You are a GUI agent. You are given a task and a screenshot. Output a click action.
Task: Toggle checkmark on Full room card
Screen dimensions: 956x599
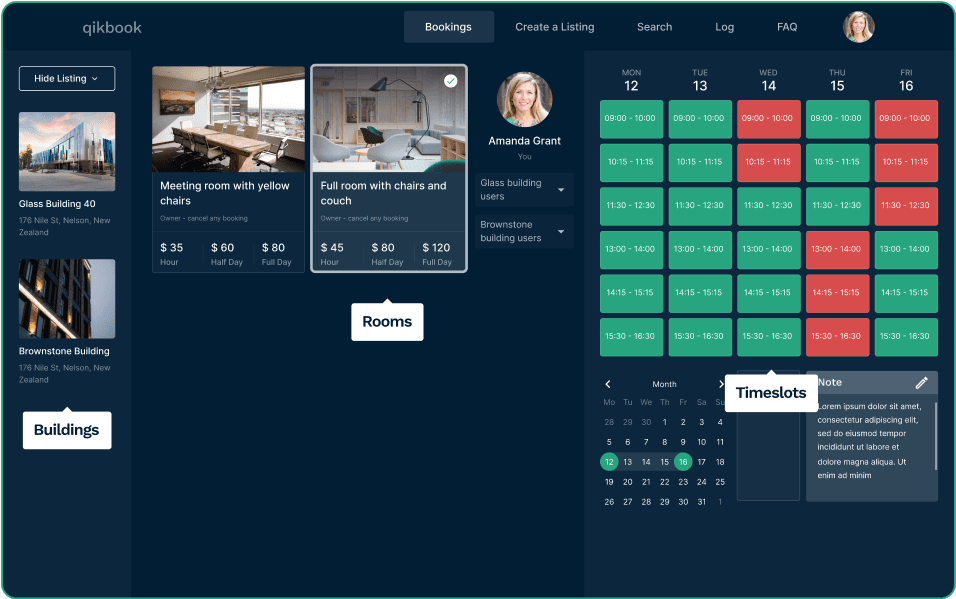[x=450, y=81]
